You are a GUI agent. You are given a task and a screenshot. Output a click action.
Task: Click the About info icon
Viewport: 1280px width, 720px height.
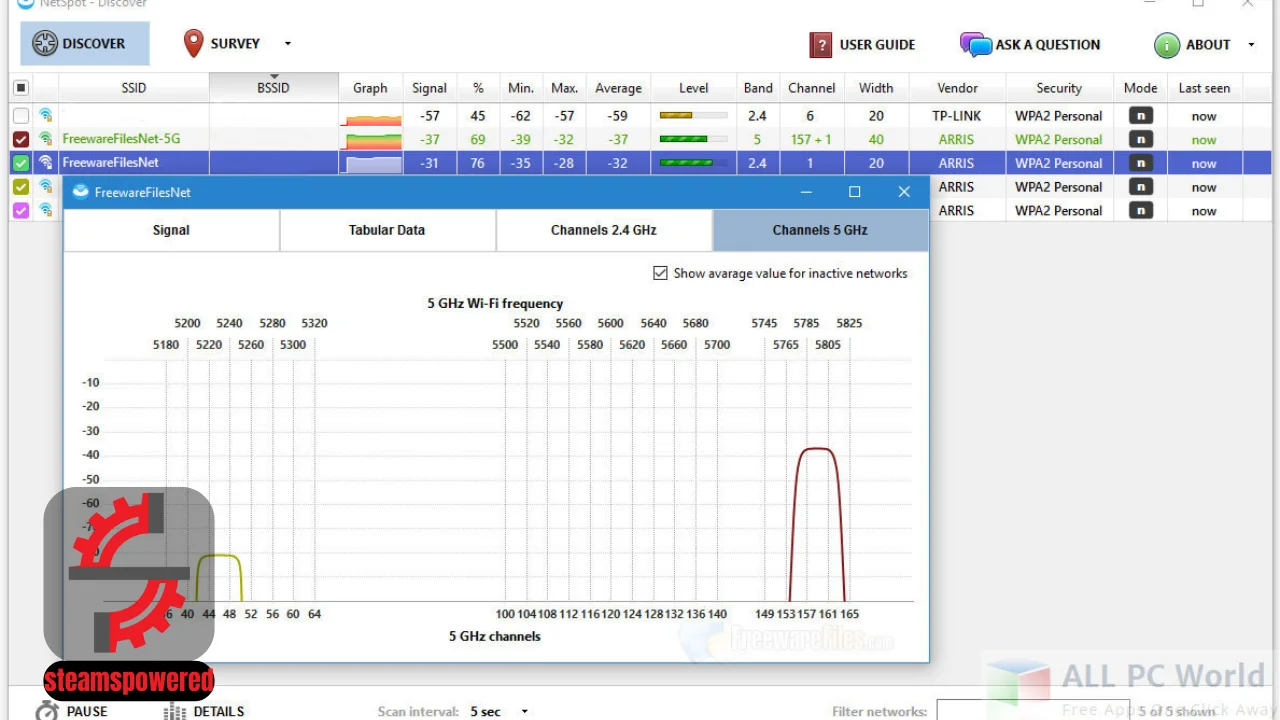click(1167, 45)
